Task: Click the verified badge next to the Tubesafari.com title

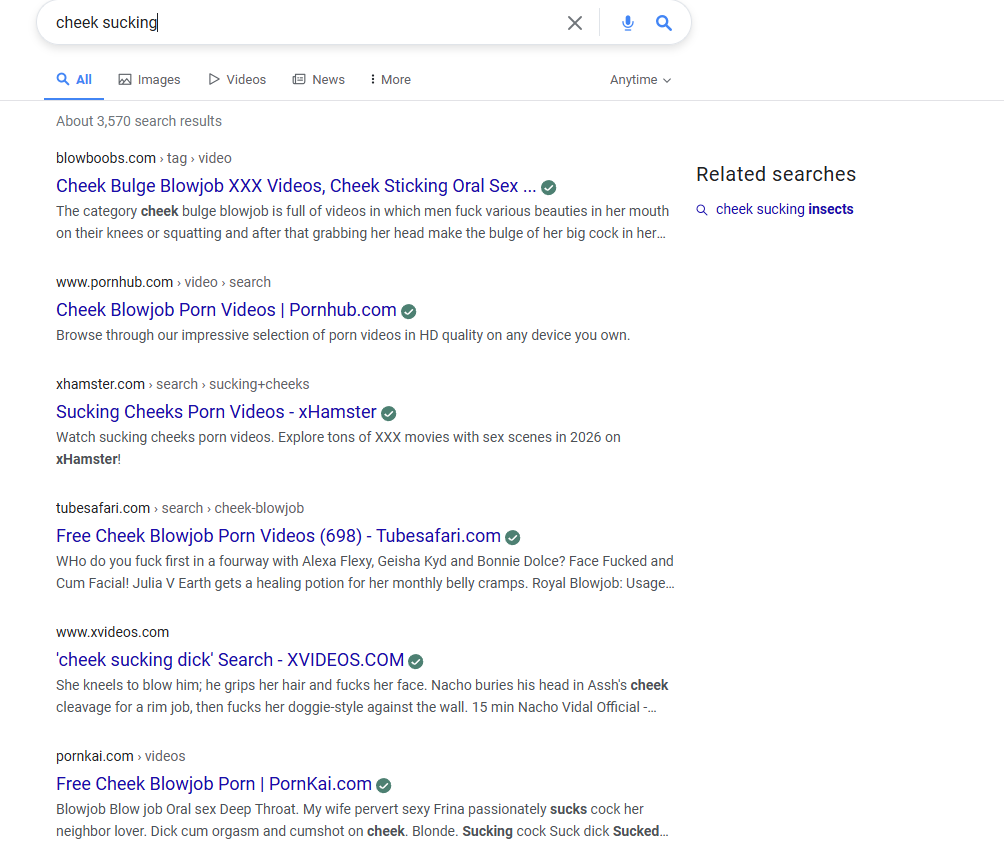Action: (x=513, y=537)
